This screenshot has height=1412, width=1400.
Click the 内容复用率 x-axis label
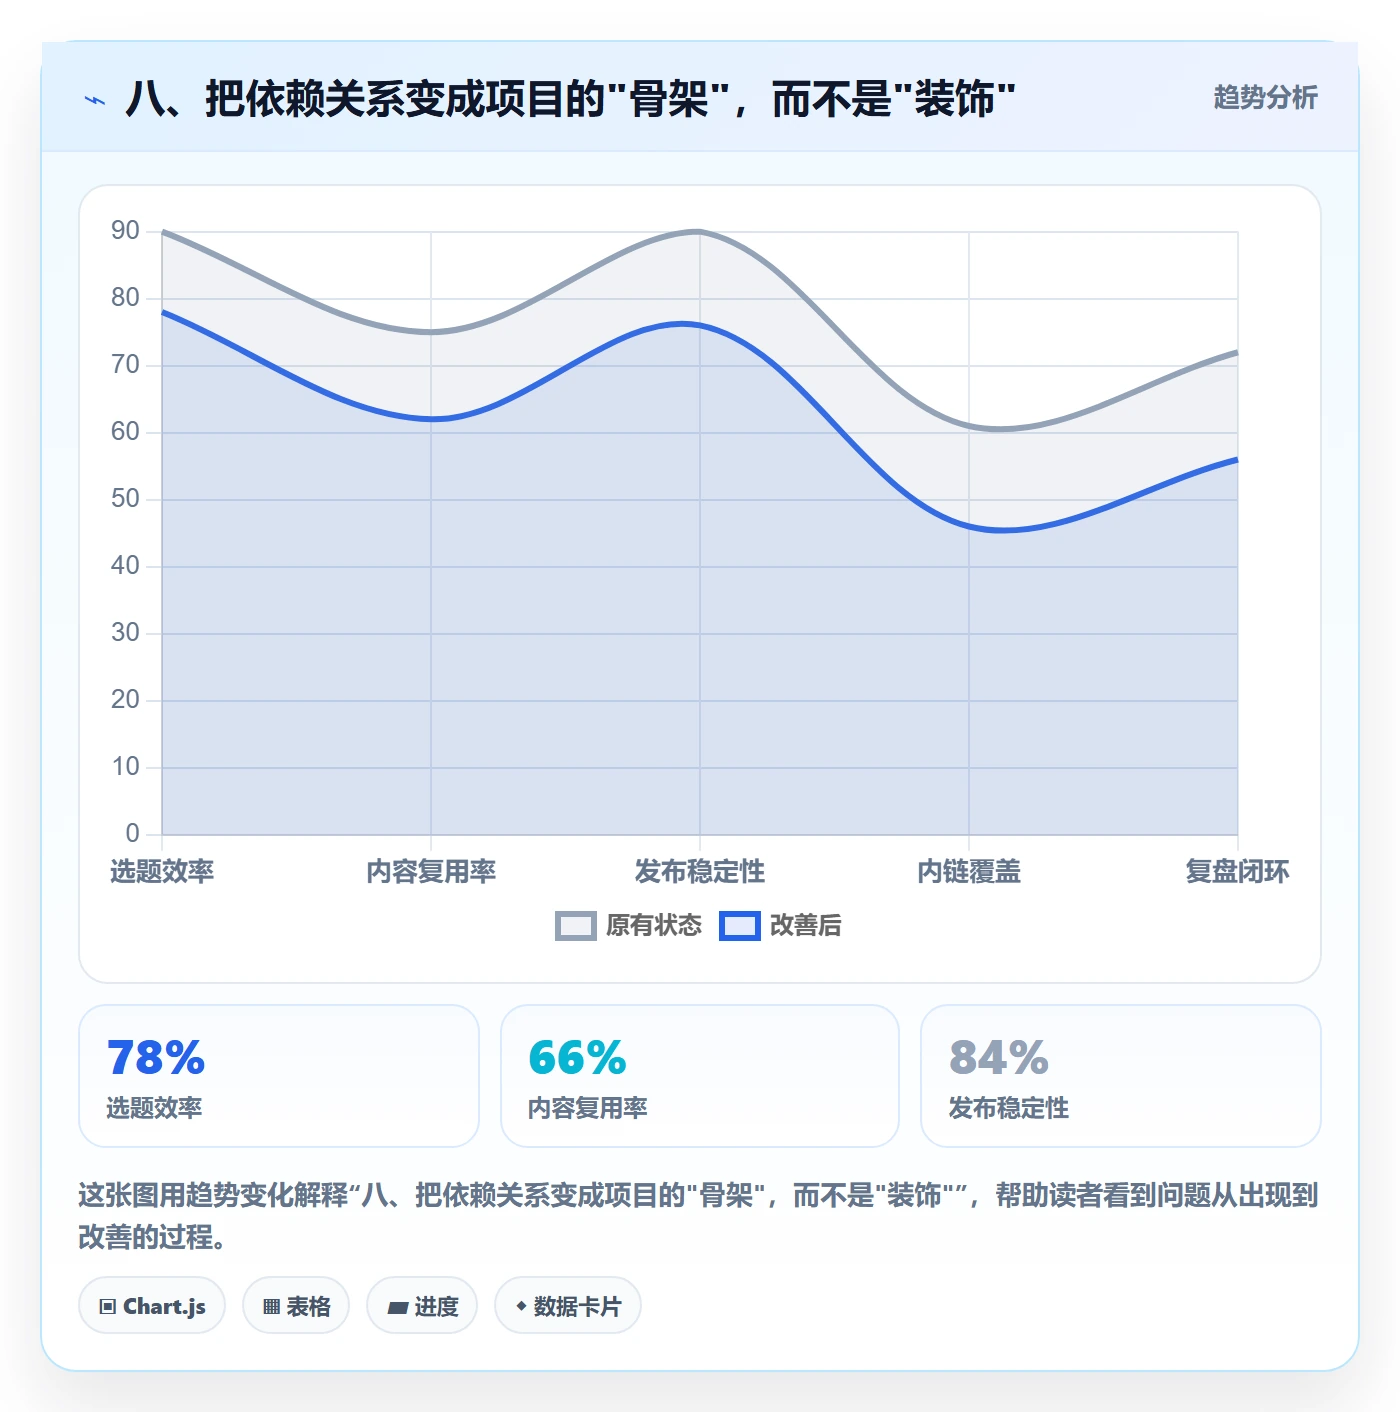[431, 872]
